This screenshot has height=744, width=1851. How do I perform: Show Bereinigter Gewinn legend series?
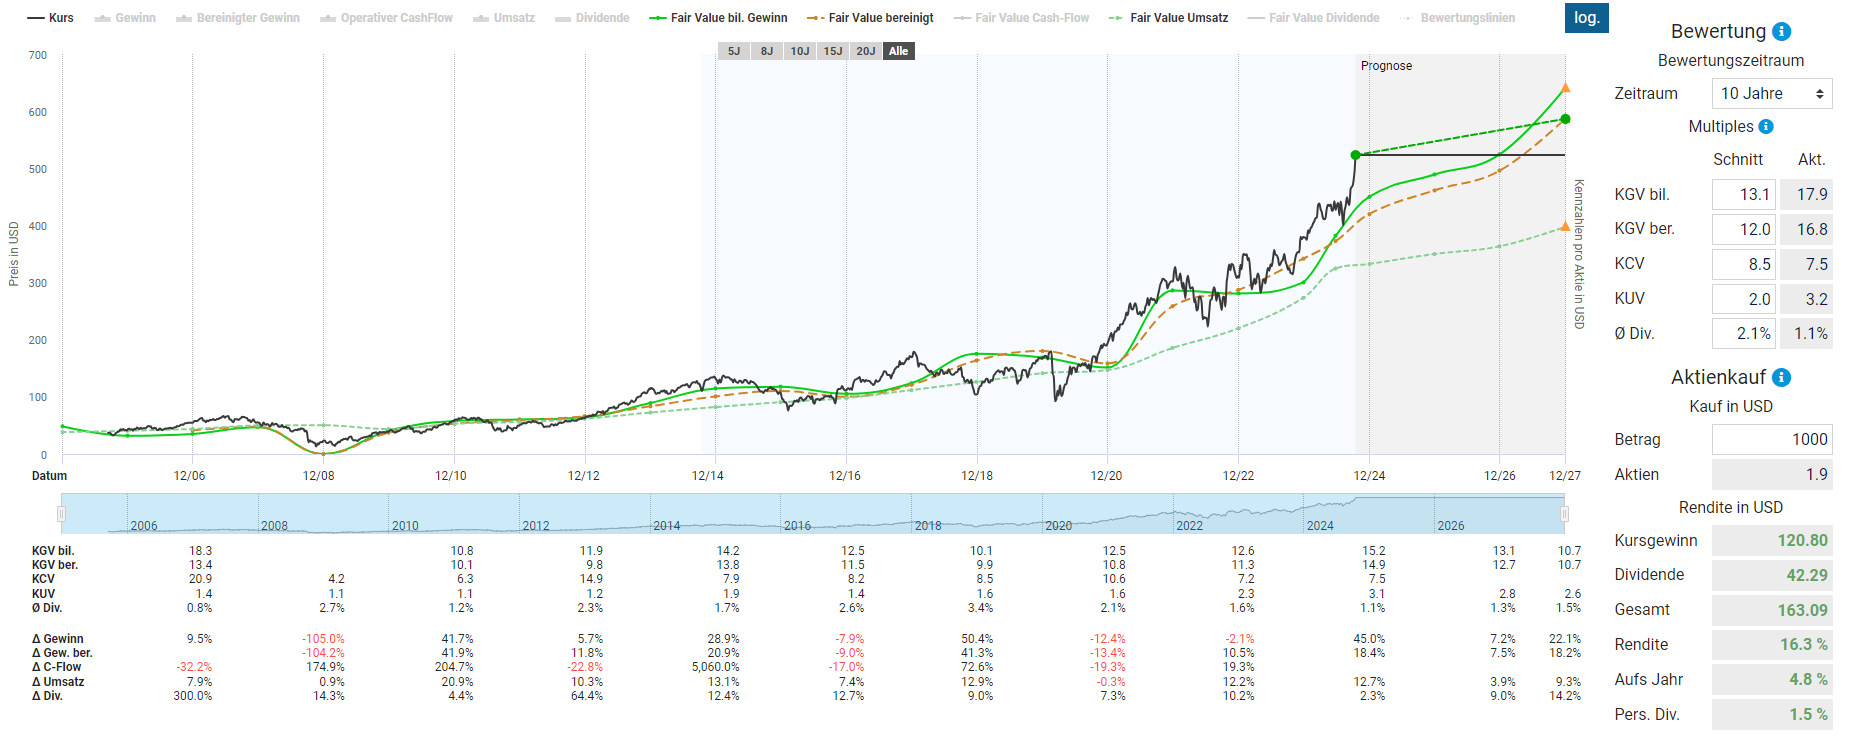[238, 18]
